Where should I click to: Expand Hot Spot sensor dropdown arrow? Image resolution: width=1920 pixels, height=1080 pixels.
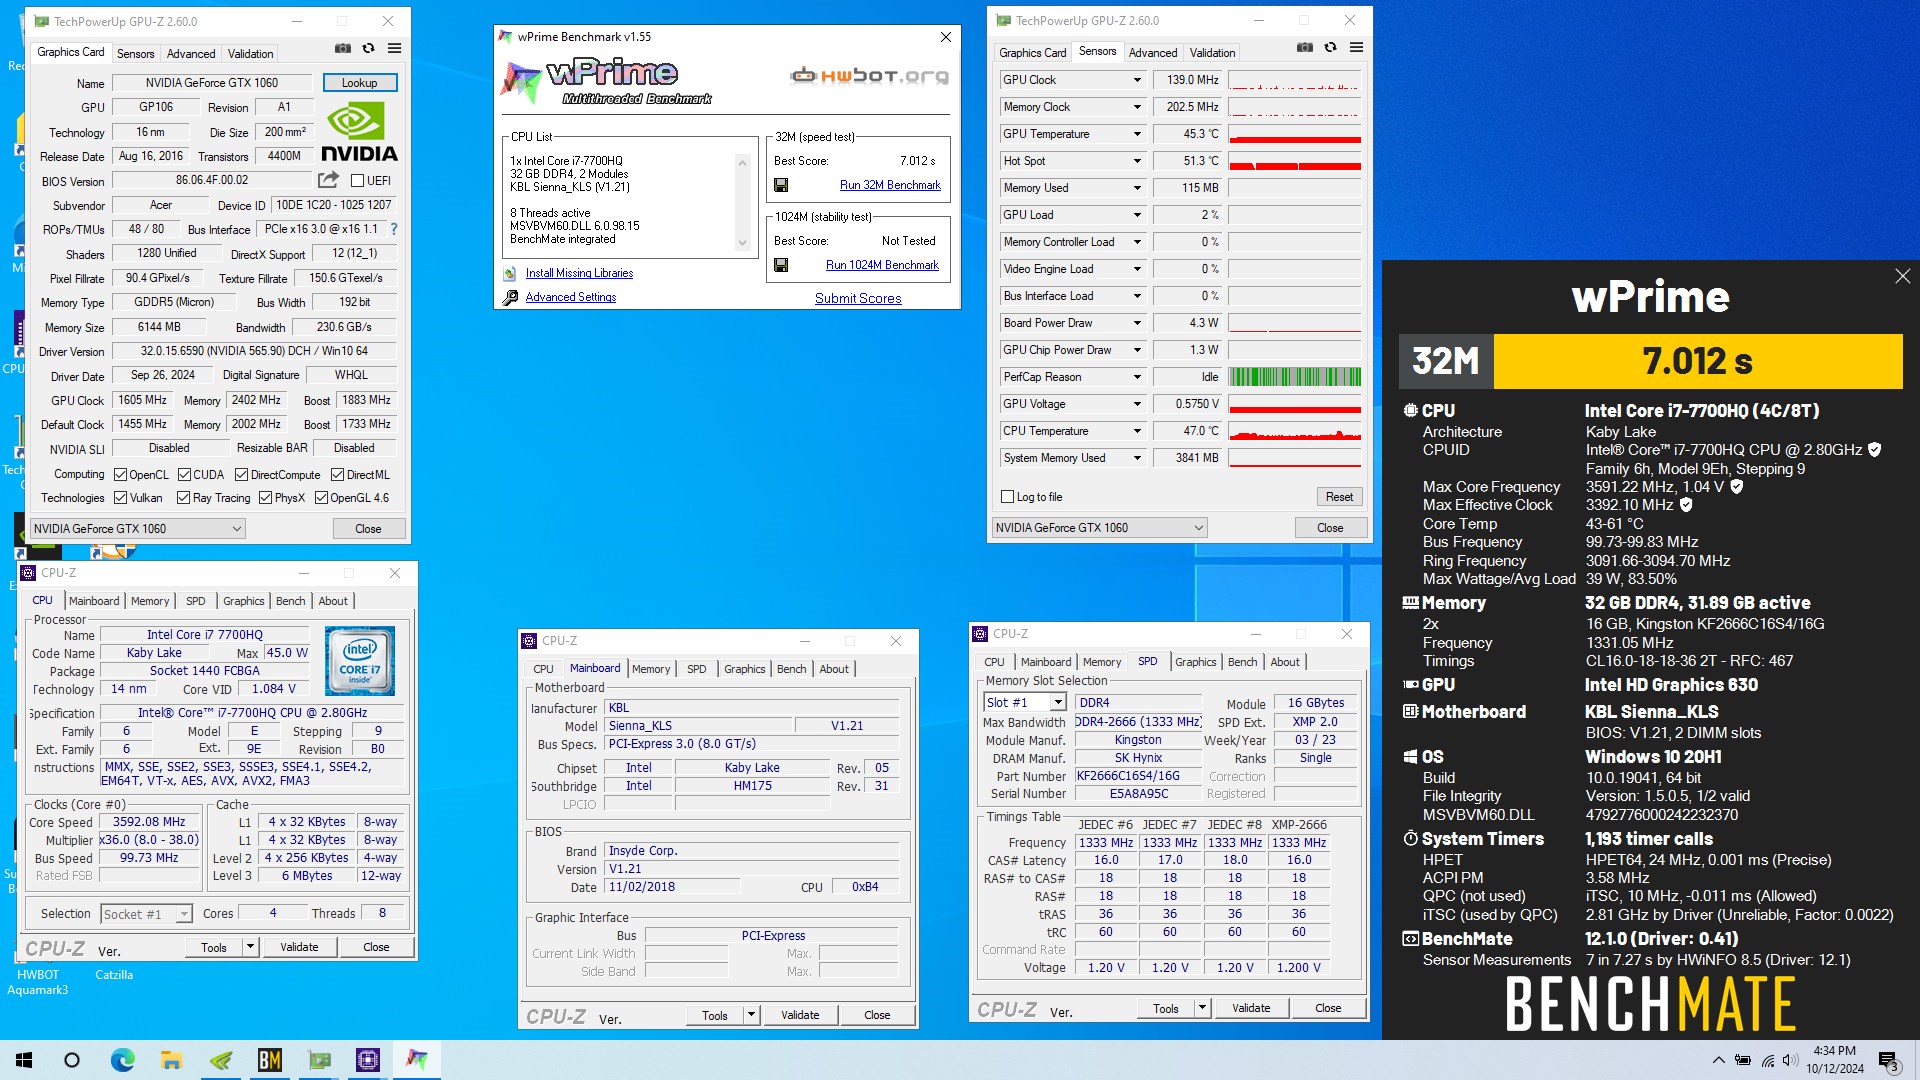1137,161
